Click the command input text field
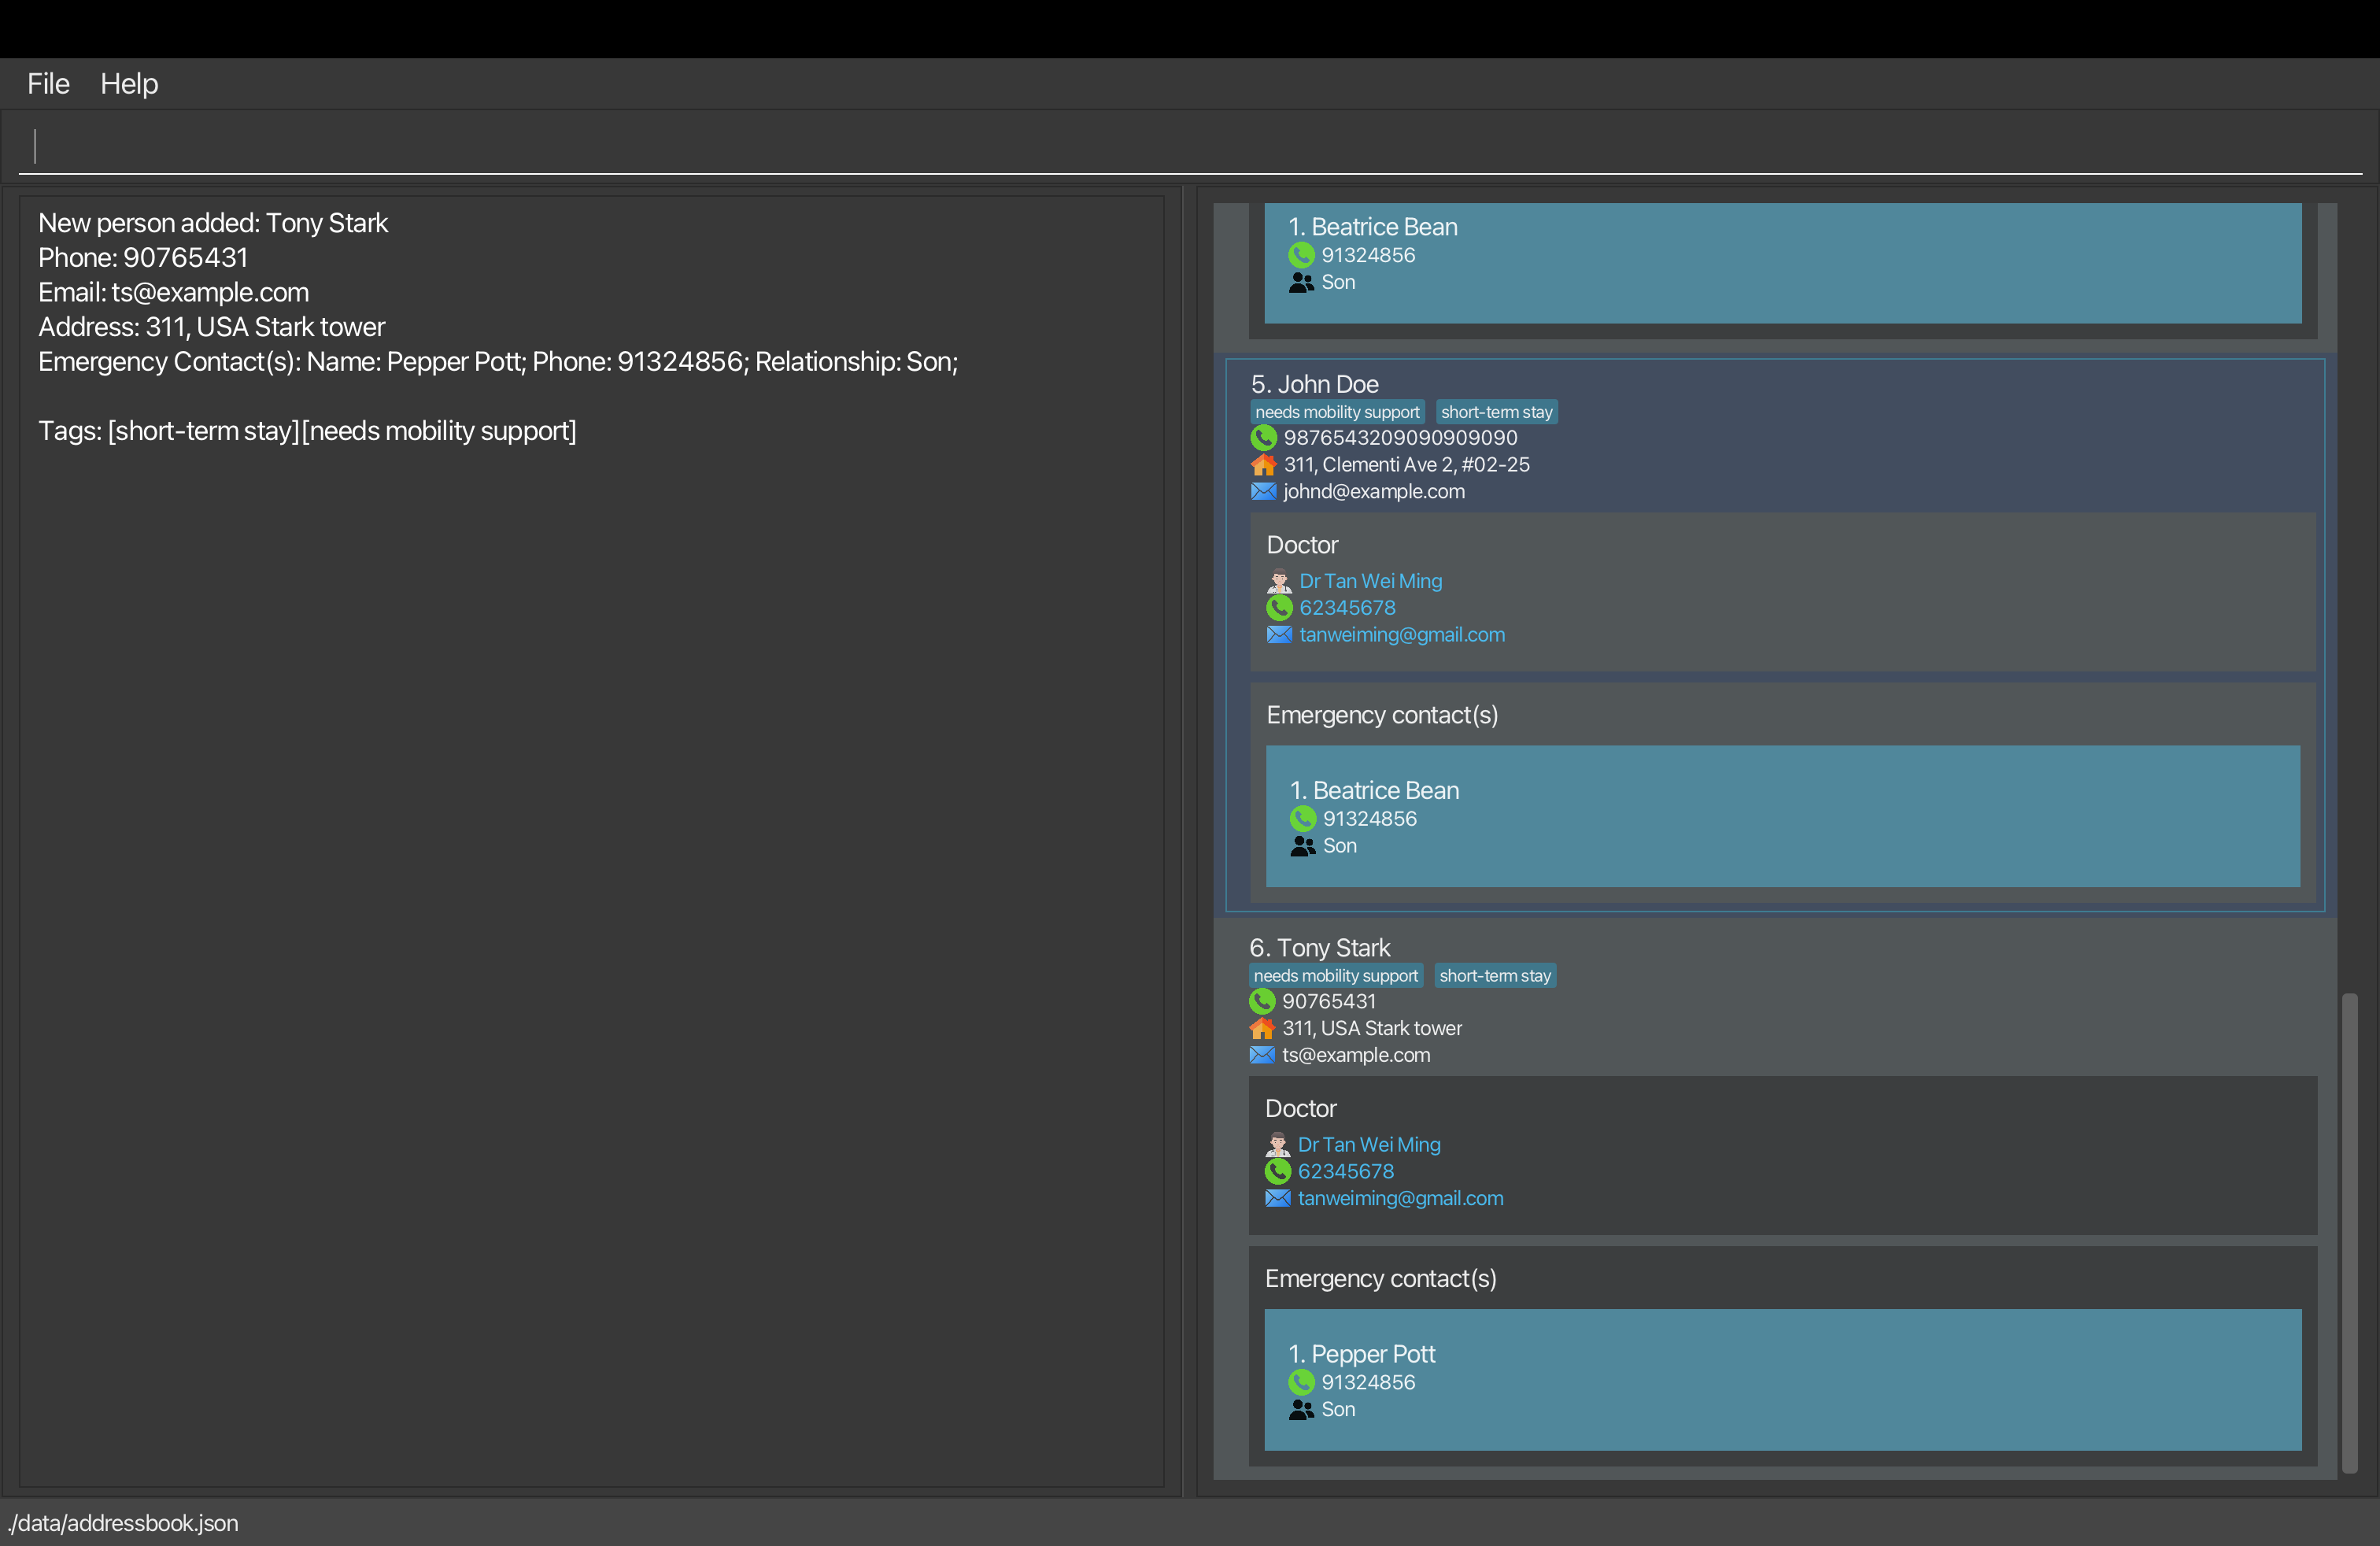This screenshot has height=1546, width=2380. 1190,147
